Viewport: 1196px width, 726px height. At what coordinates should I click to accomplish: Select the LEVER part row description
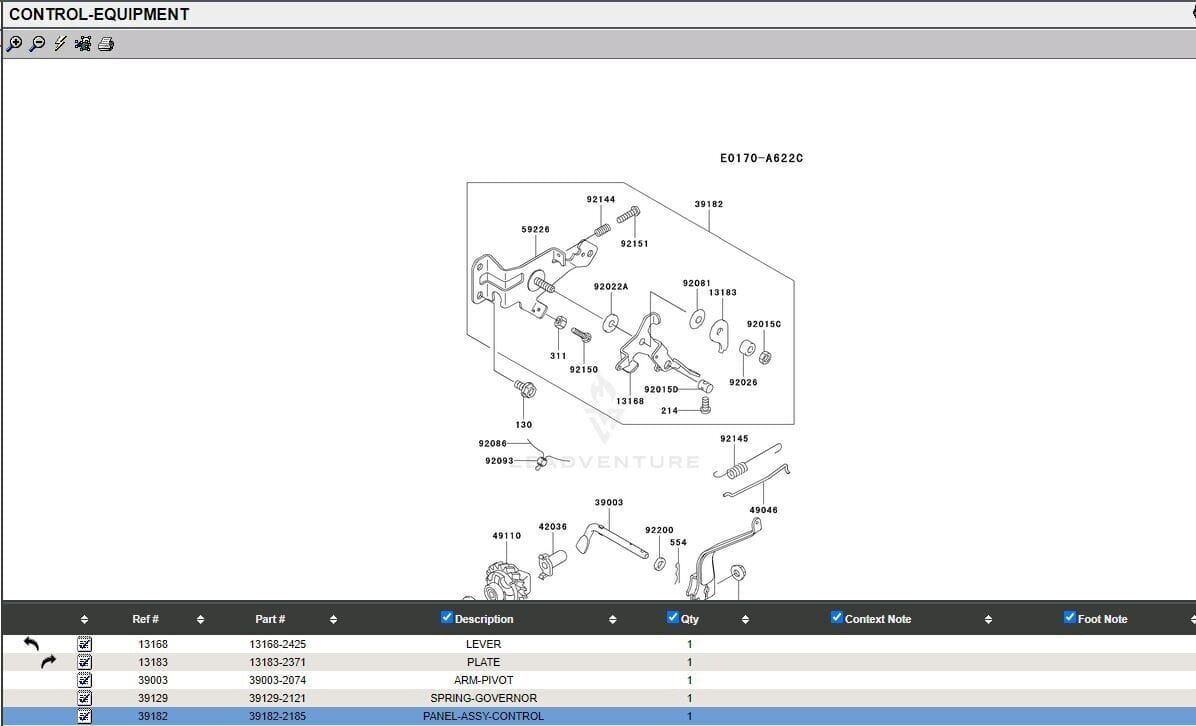[x=483, y=644]
